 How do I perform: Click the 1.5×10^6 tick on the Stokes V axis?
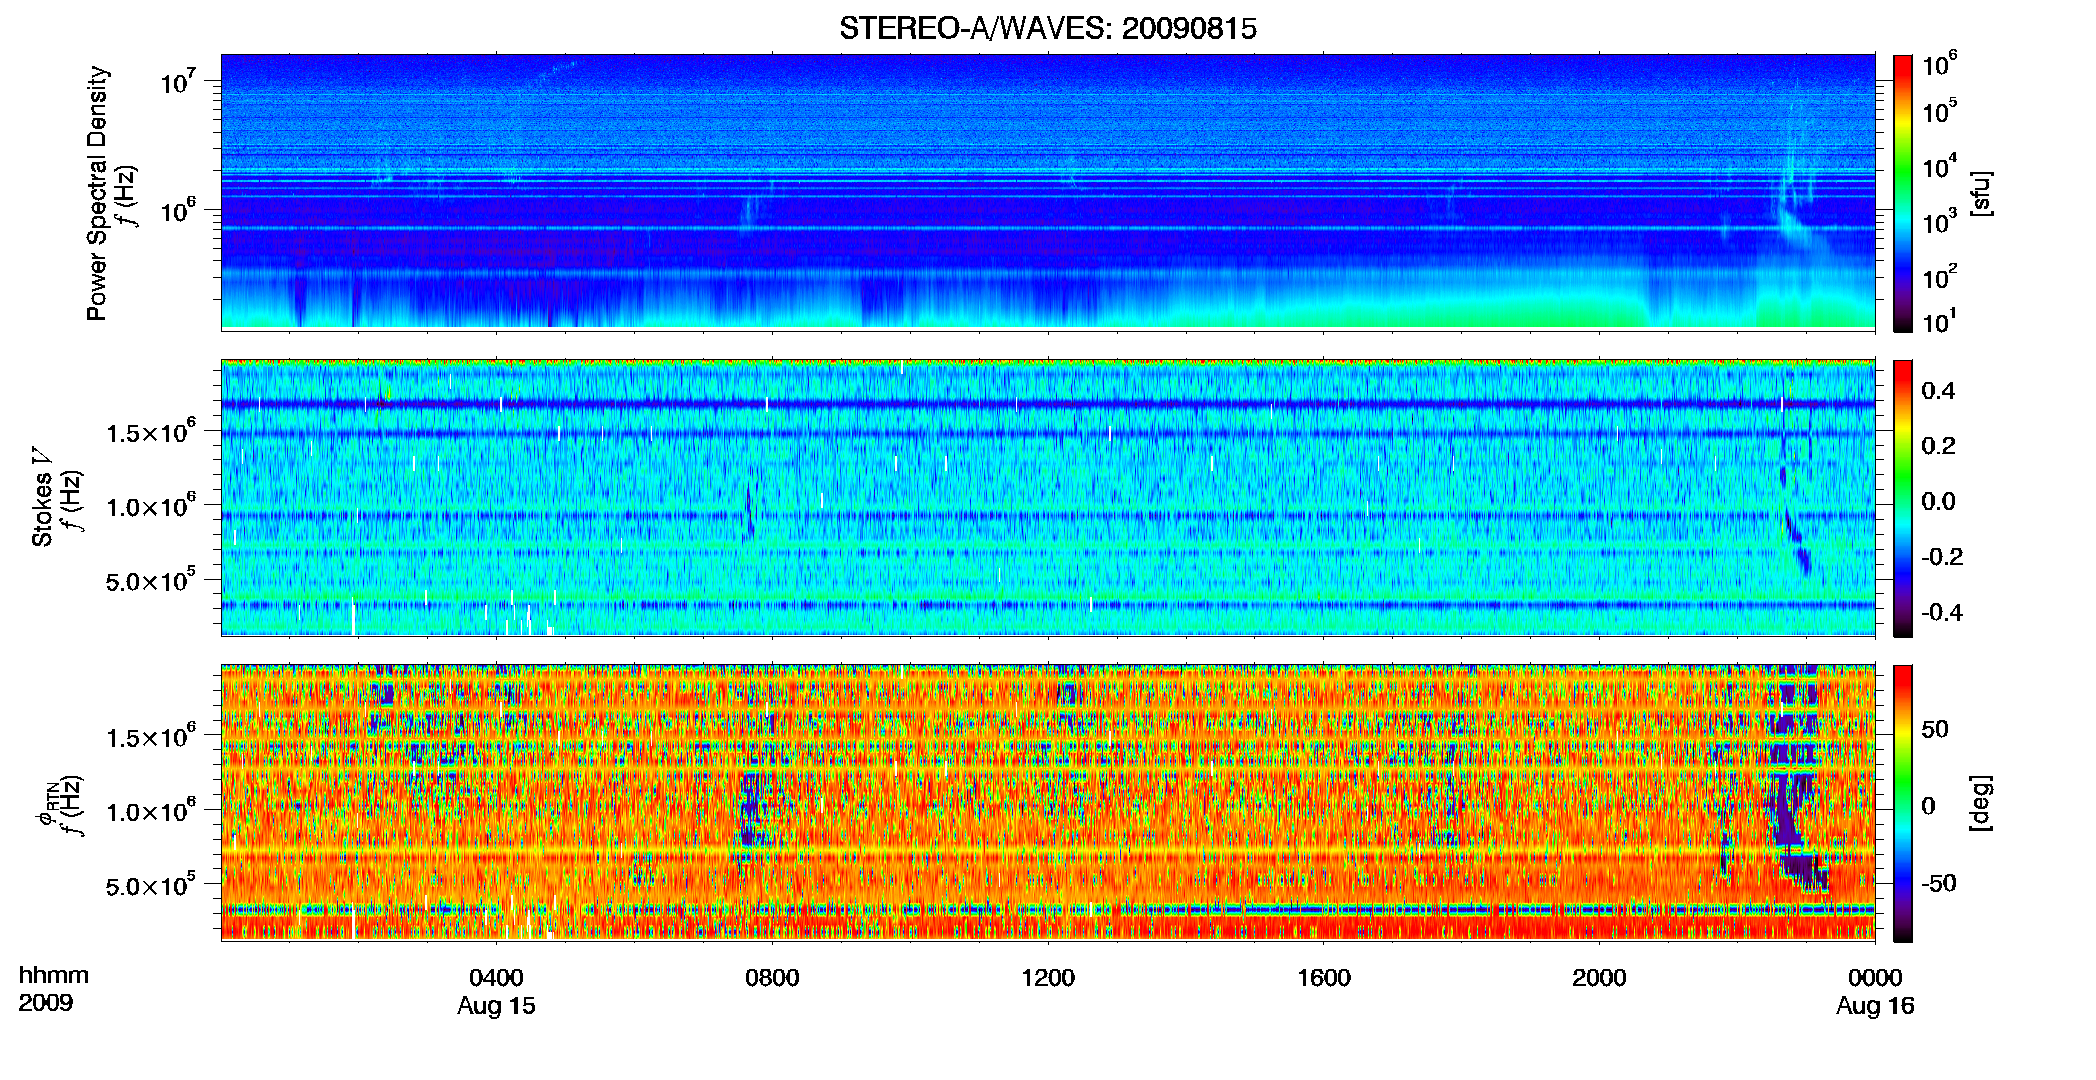[151, 432]
